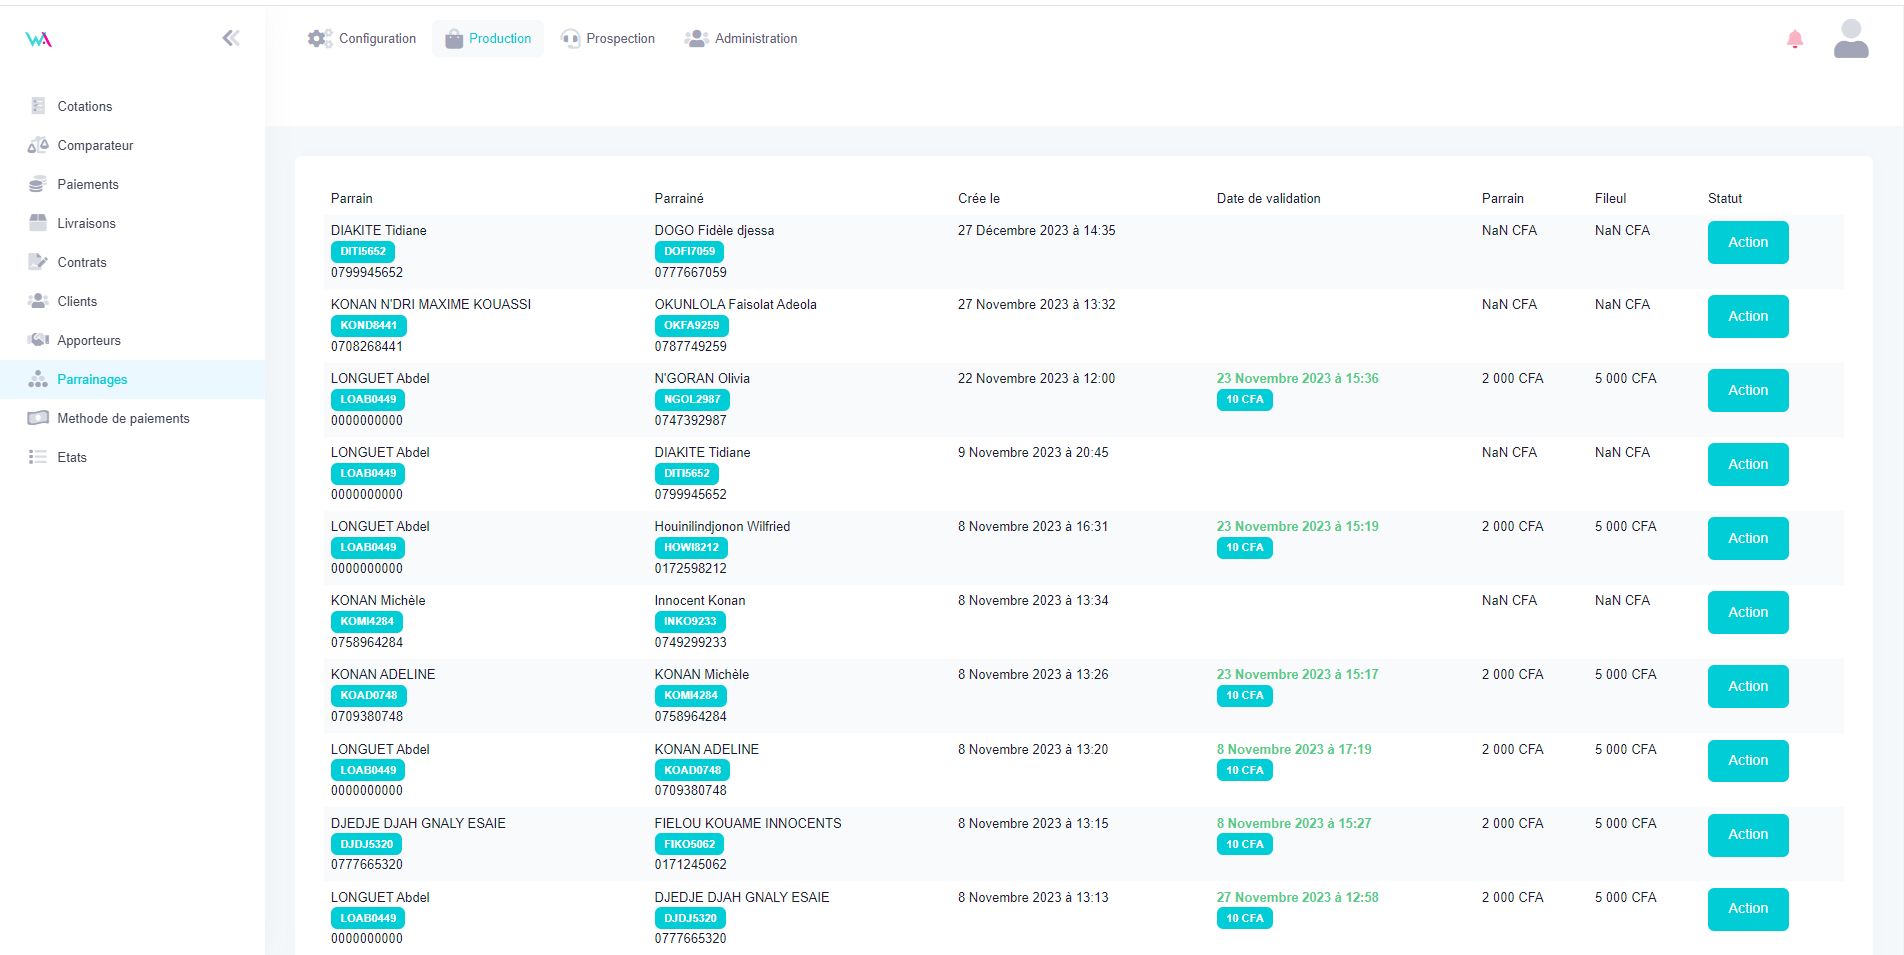Navigate to Apporteurs section

coord(88,340)
